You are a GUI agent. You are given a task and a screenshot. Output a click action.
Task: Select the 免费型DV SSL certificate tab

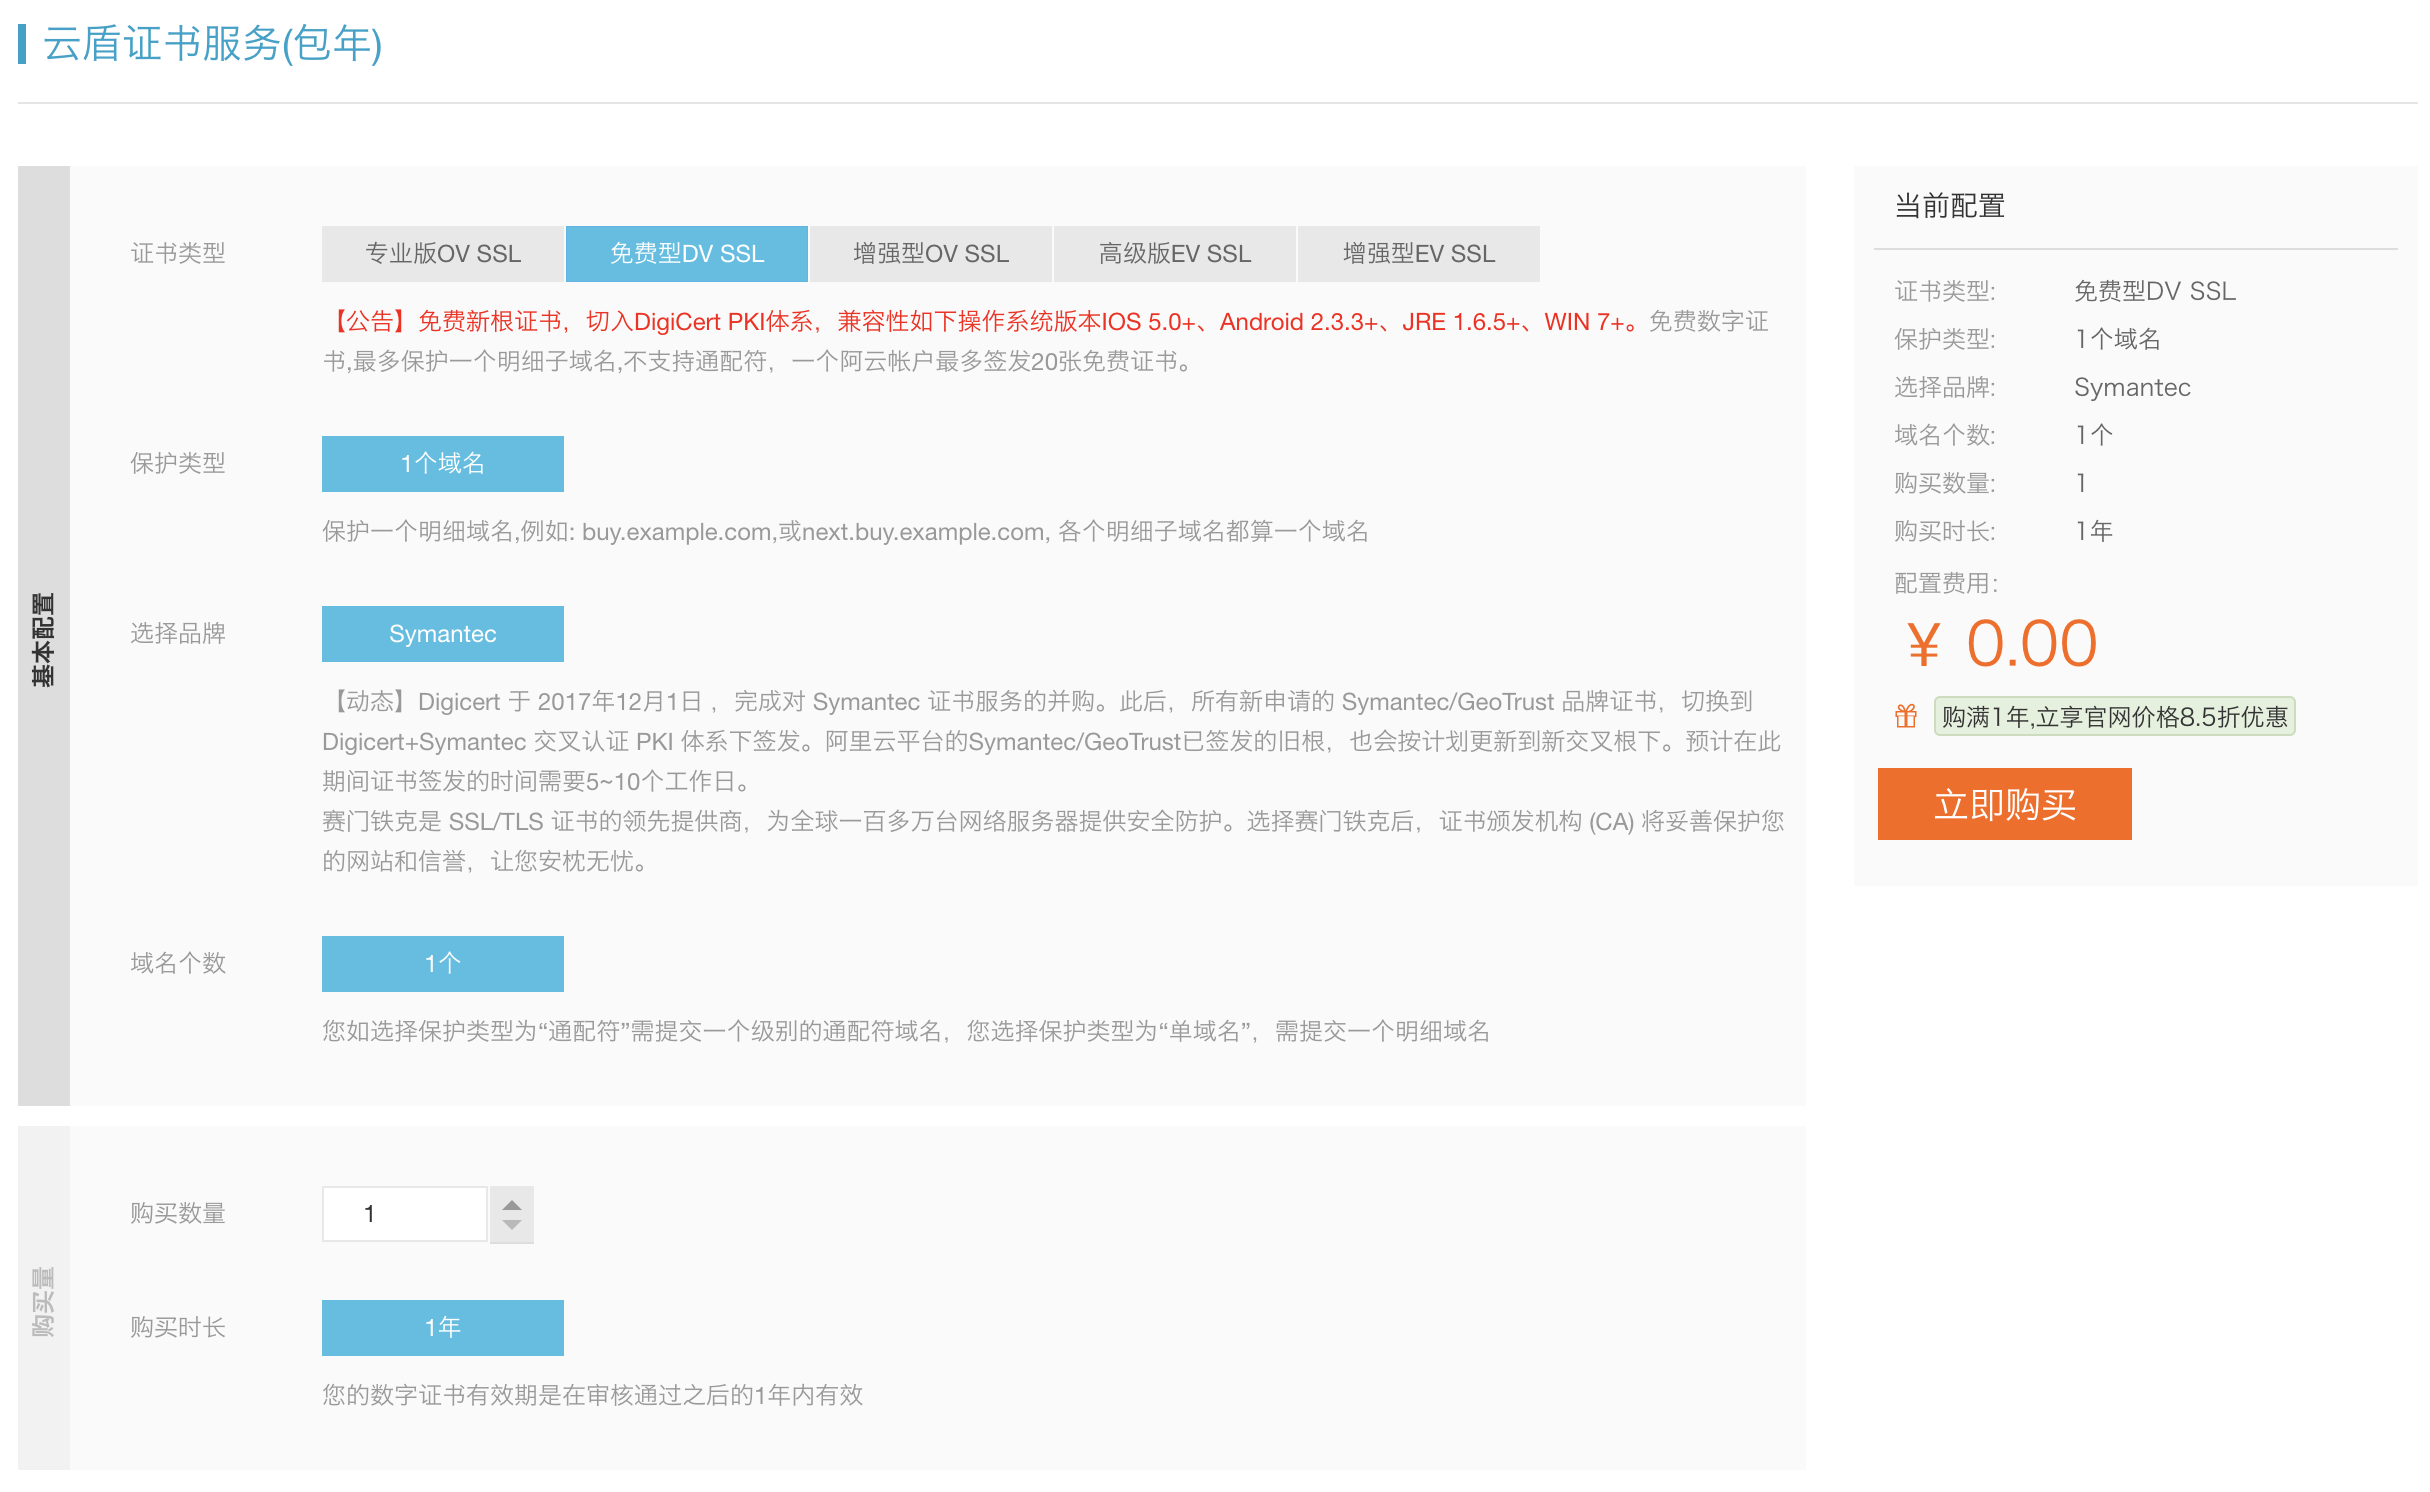pos(687,254)
